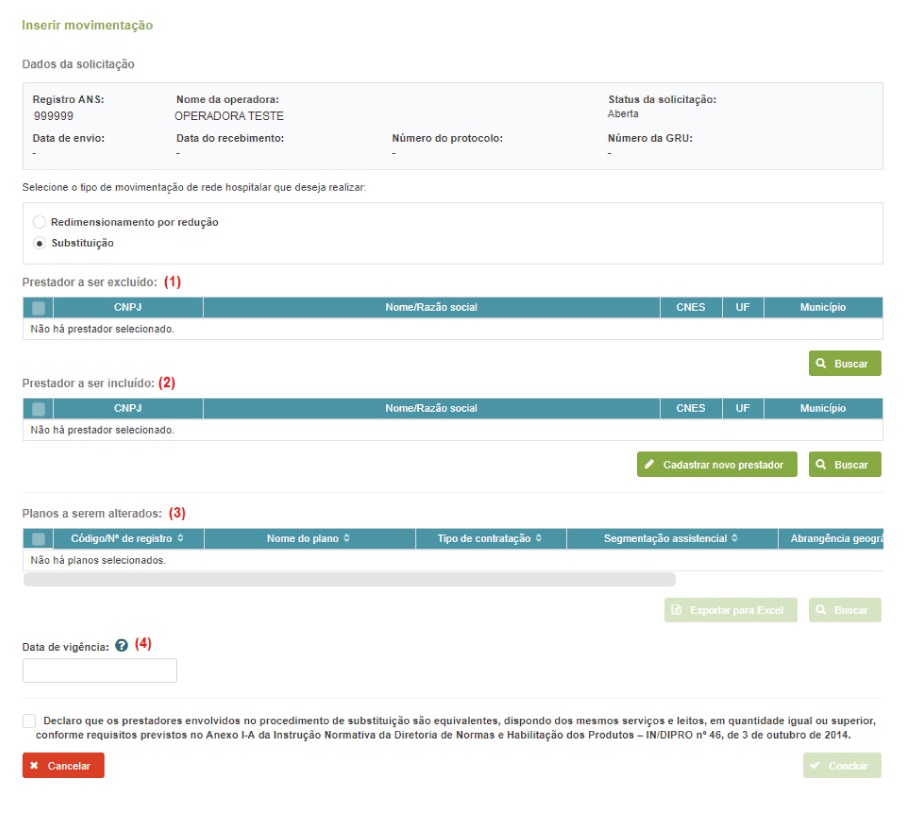Screen dimensions: 907x817
Task: Click the Data de vigência input field
Action: pyautogui.click(x=100, y=671)
